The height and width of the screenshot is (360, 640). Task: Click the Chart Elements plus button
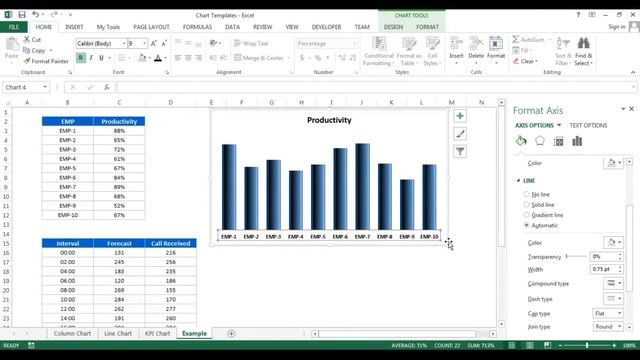click(x=460, y=116)
